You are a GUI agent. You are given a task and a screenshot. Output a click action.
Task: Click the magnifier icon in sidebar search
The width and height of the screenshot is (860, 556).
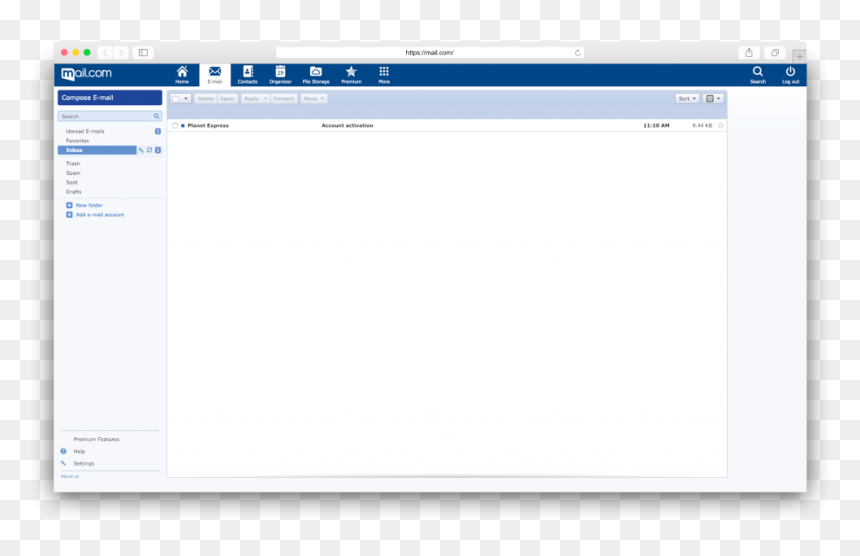(x=156, y=116)
